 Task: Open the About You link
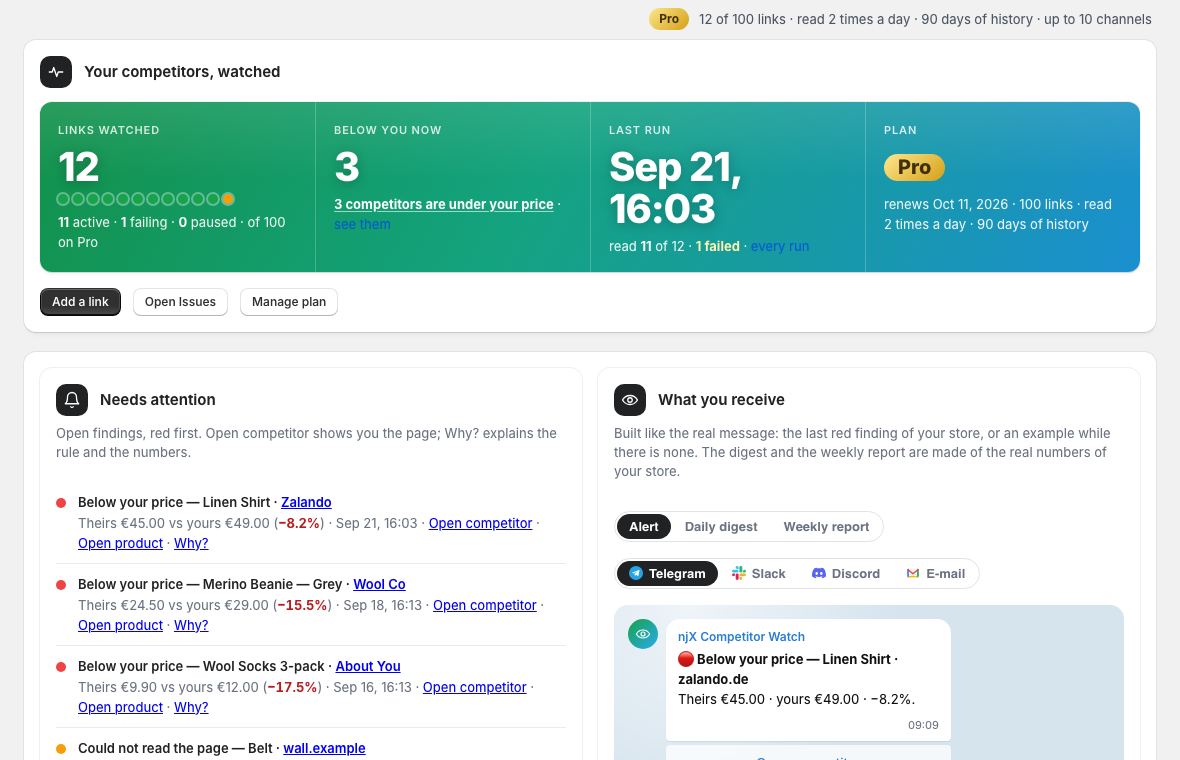tap(368, 667)
